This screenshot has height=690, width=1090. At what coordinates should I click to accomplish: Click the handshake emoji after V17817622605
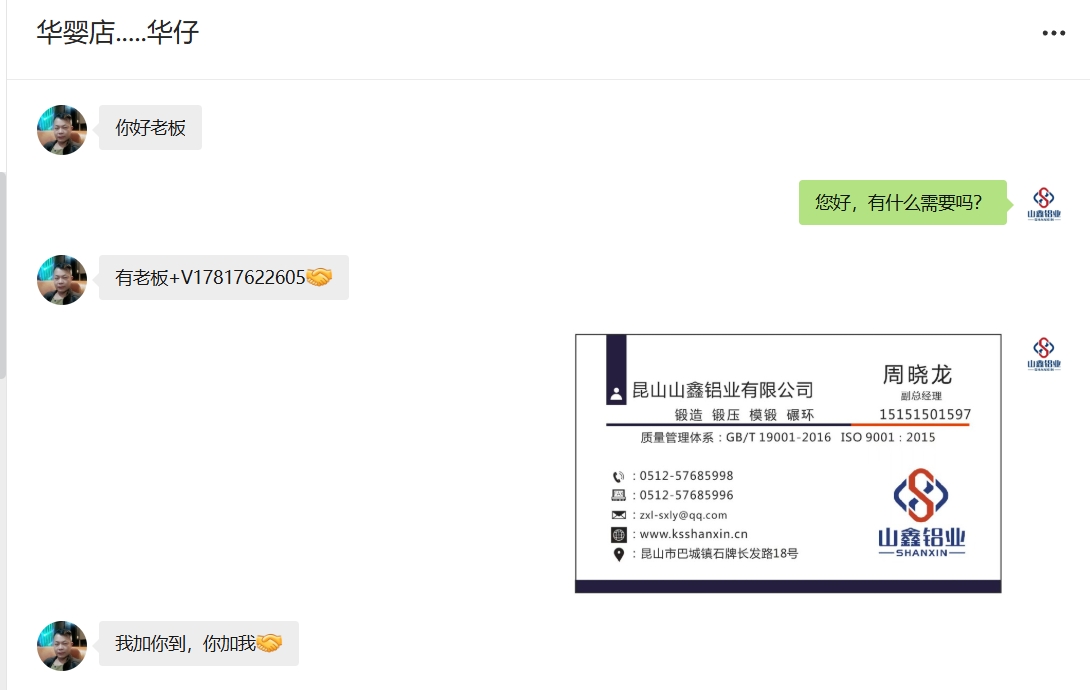[319, 277]
